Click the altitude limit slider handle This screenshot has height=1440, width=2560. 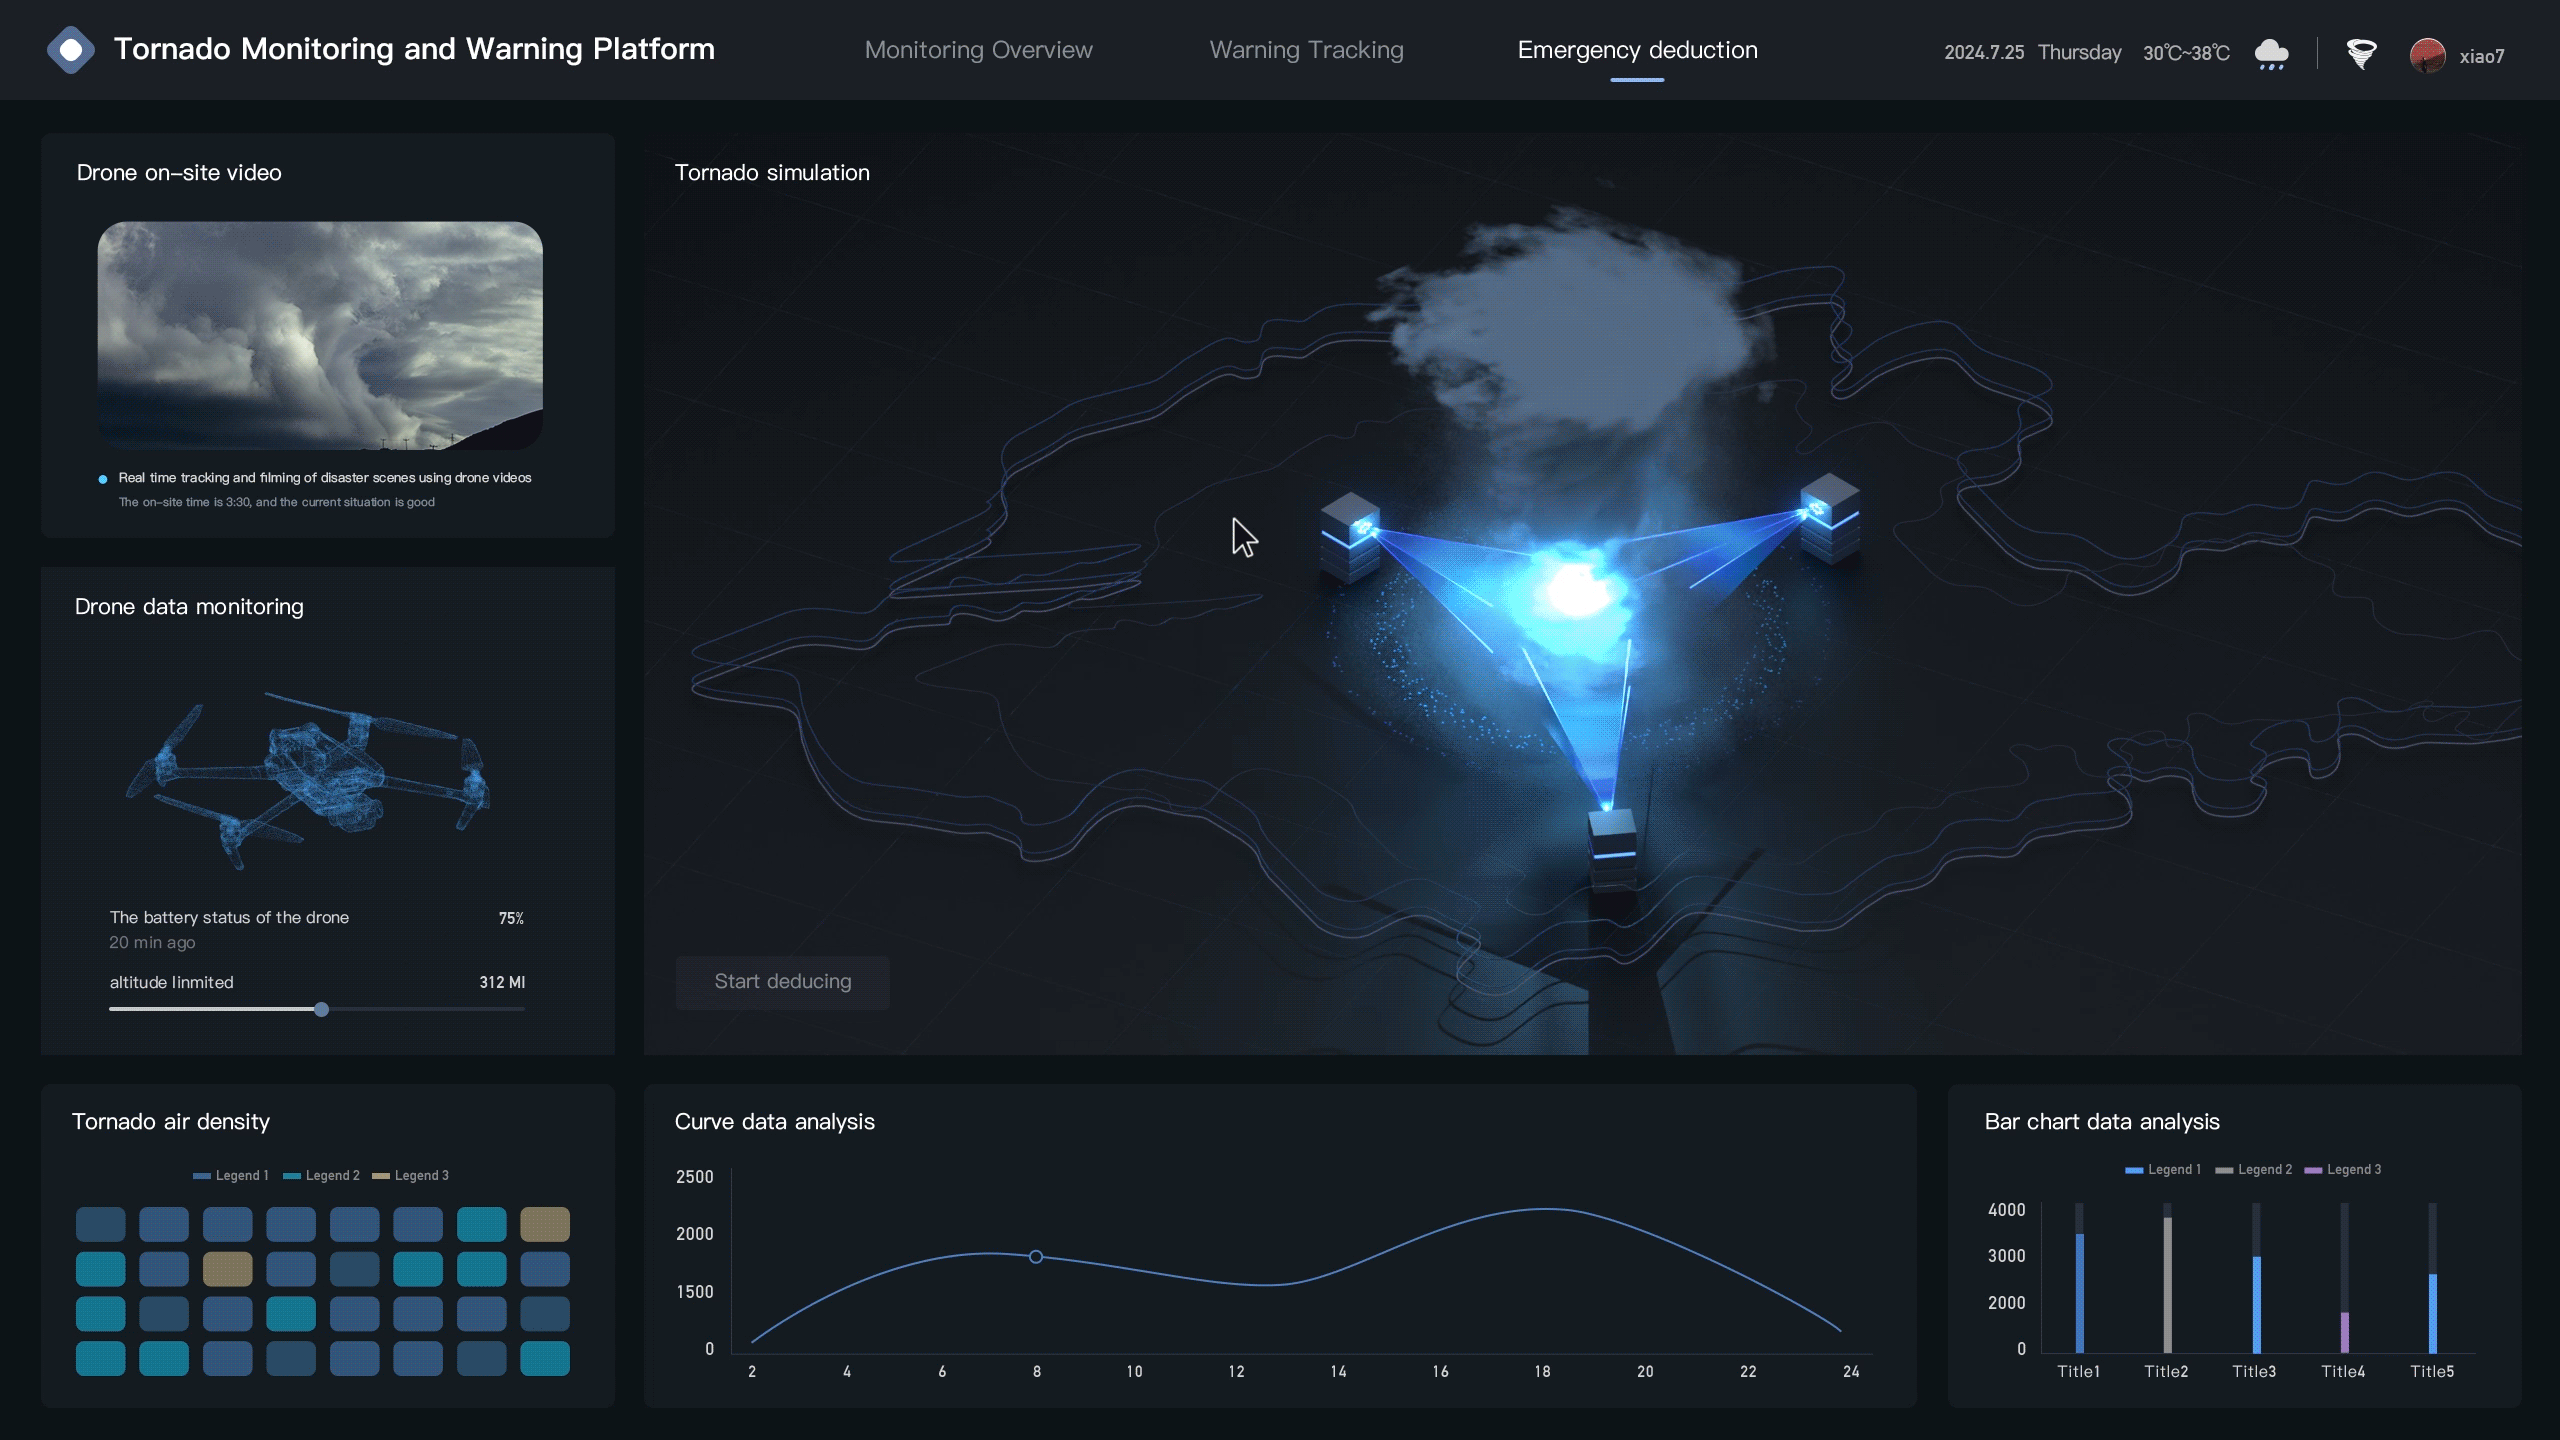click(x=321, y=1009)
